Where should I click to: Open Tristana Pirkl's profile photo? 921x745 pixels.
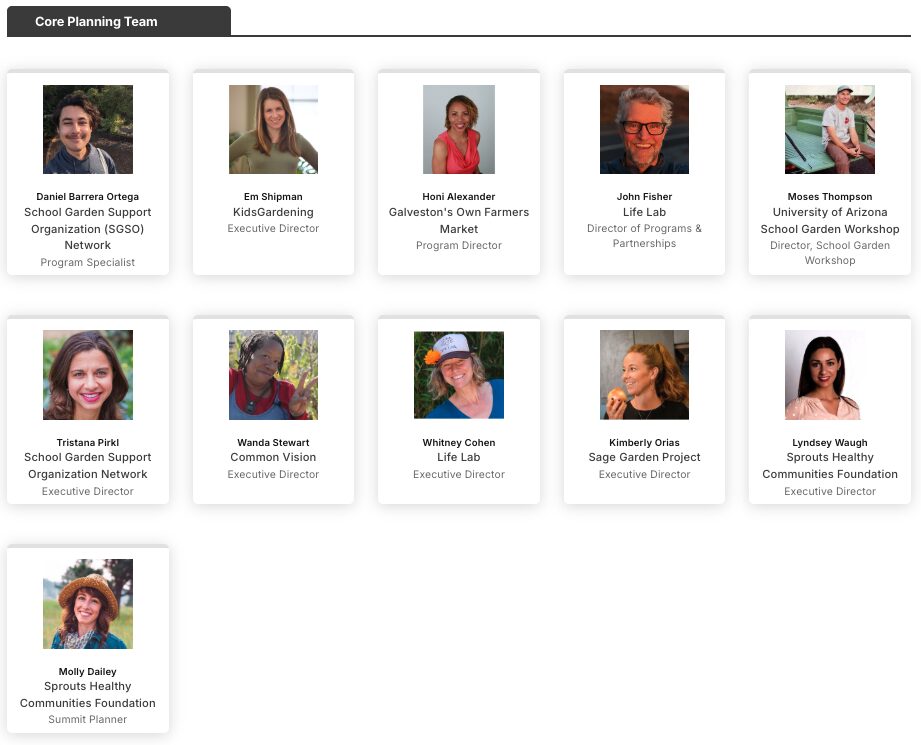[88, 375]
